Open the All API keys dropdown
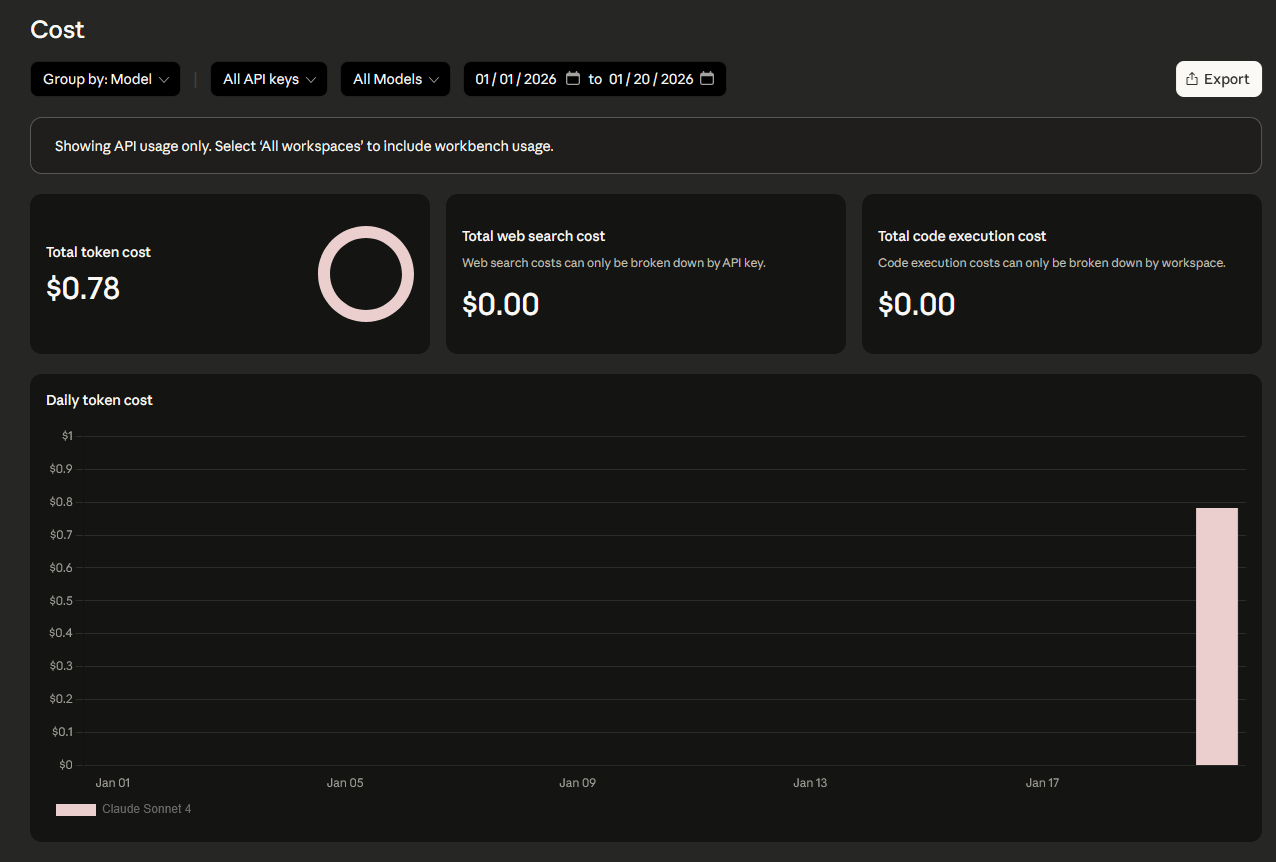Viewport: 1276px width, 862px height. click(x=268, y=79)
